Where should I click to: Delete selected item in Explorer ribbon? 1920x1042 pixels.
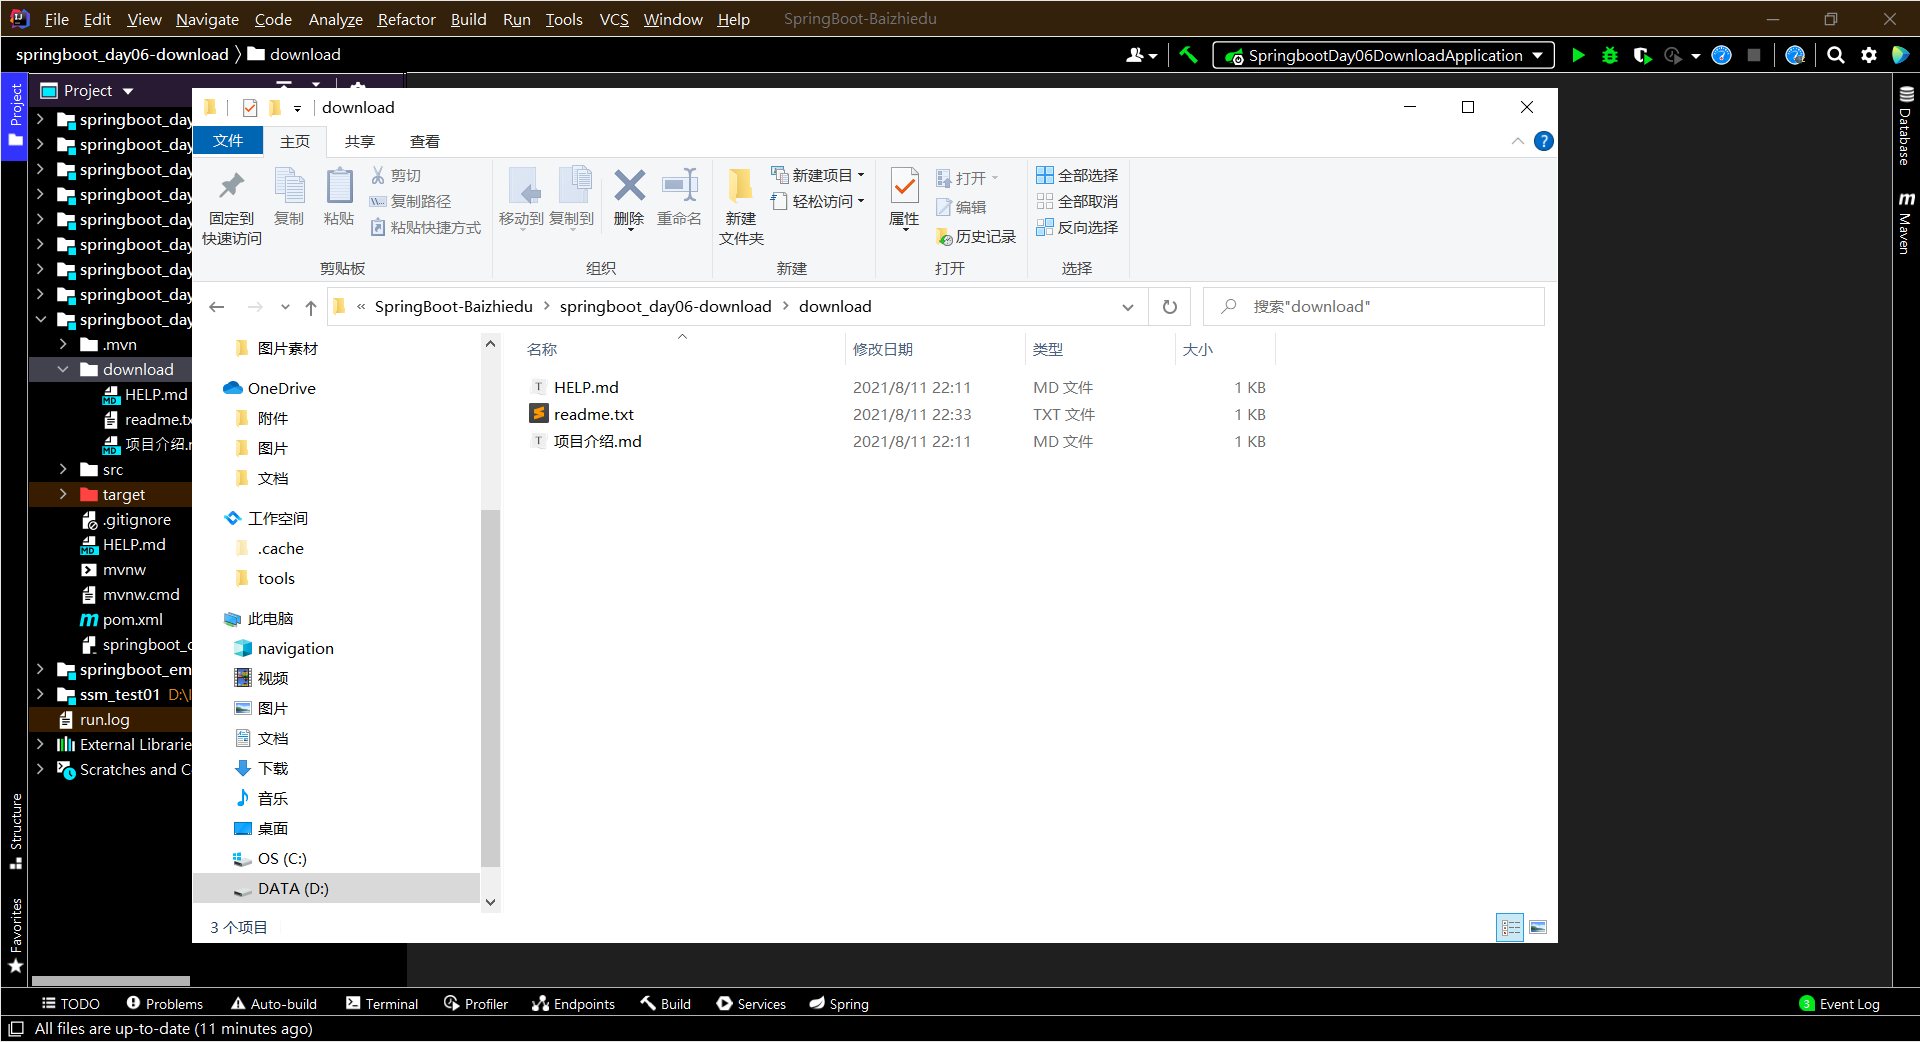[629, 198]
